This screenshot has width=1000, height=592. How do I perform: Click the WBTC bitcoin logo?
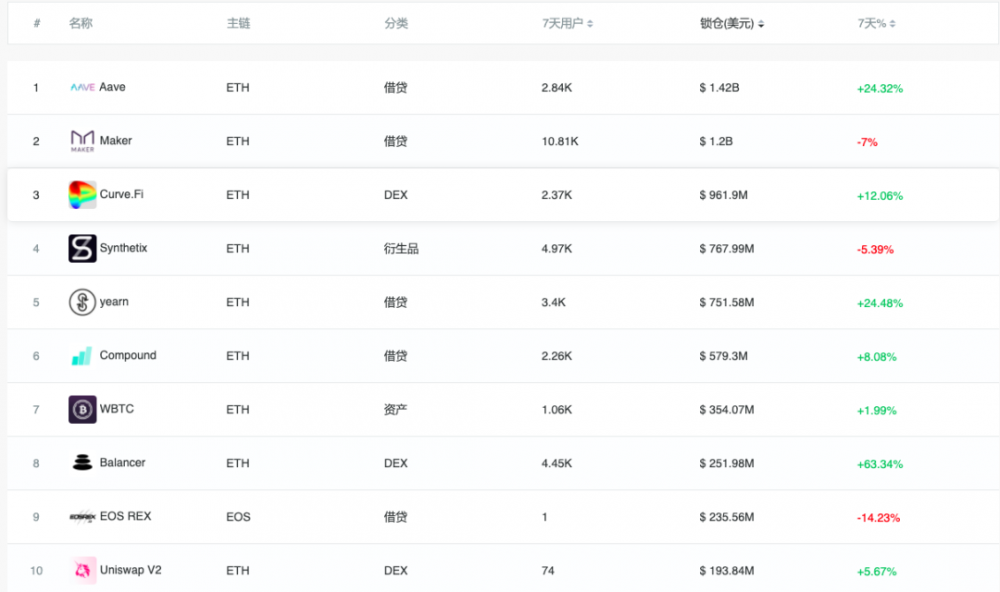pyautogui.click(x=81, y=409)
